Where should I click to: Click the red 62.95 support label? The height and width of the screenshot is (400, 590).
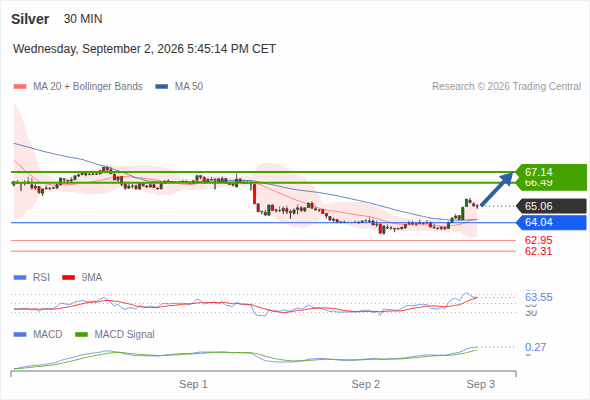tap(538, 240)
